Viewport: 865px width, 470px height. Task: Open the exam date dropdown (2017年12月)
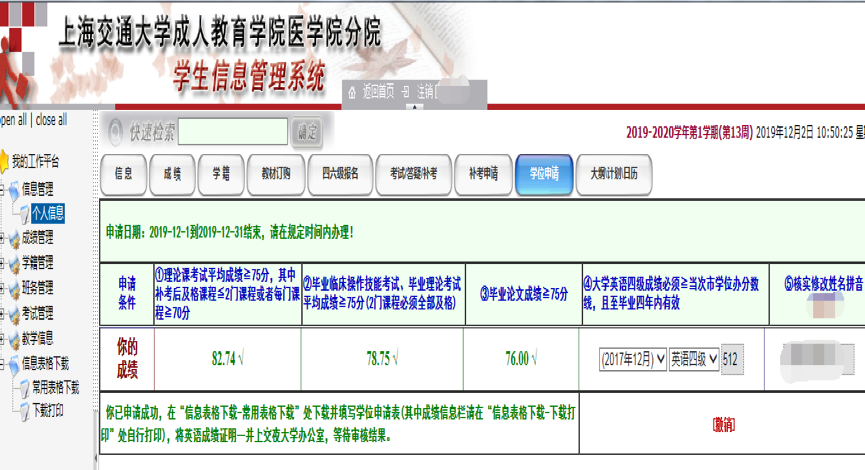click(633, 360)
